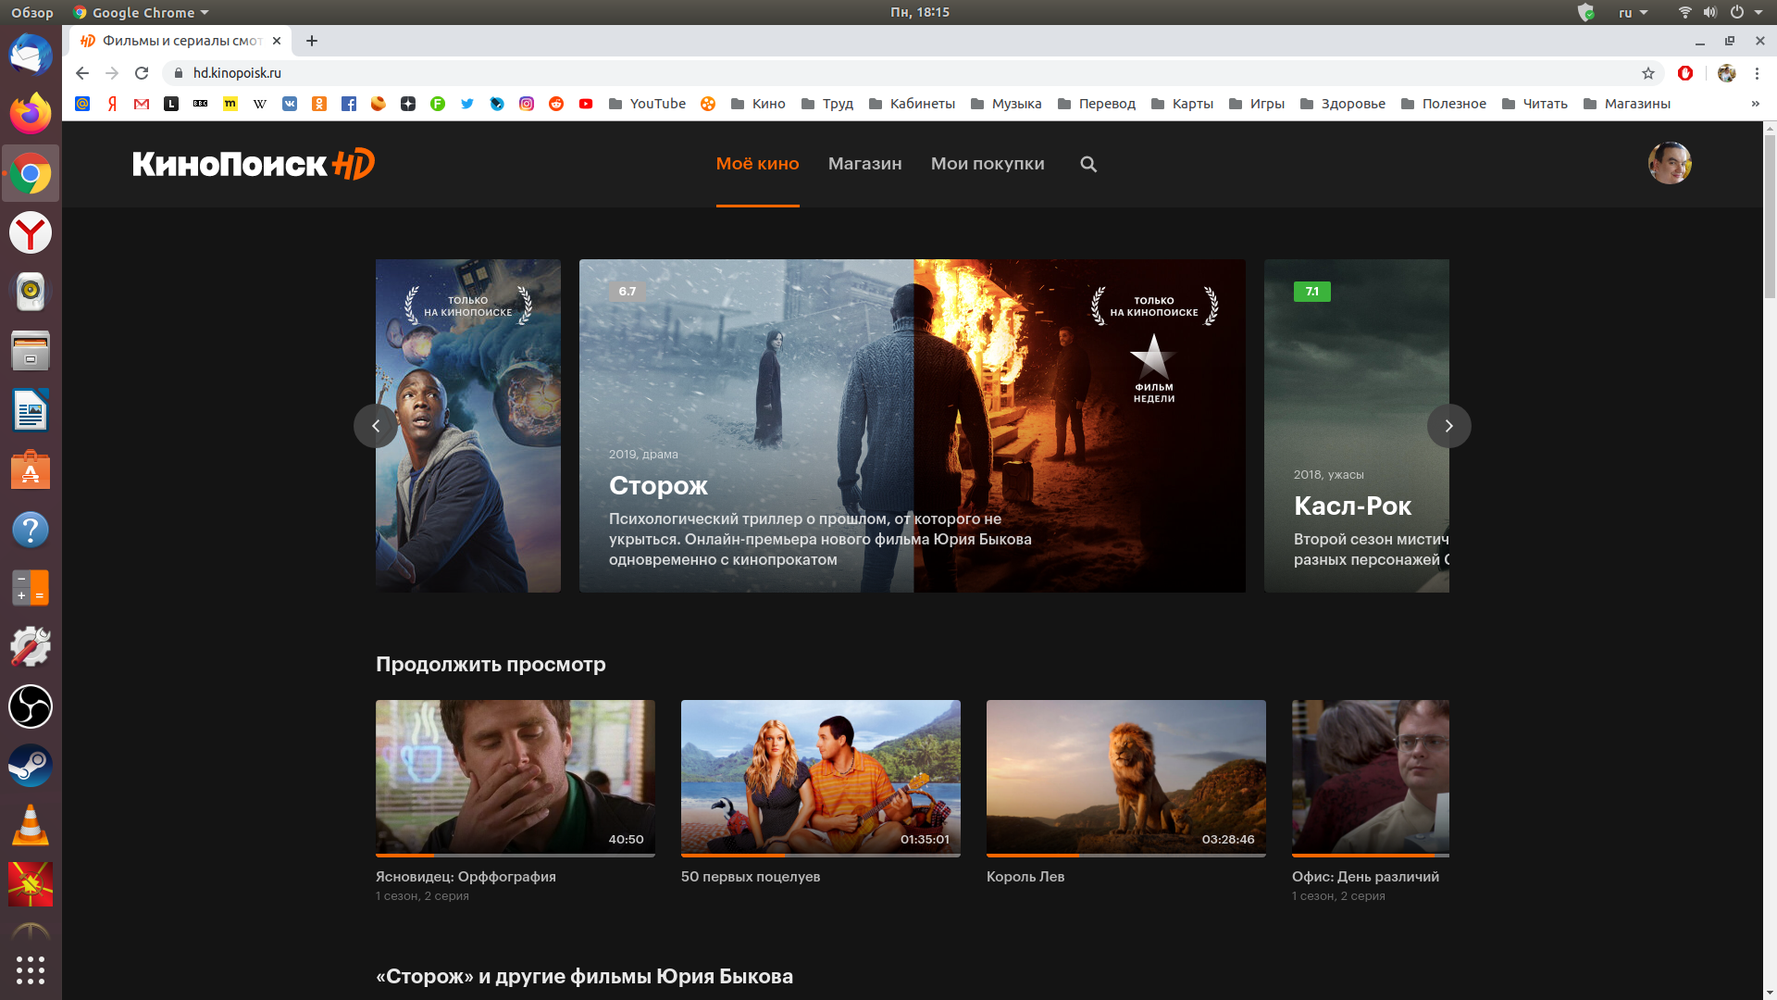This screenshot has width=1777, height=1000.
Task: Continue watching 50 первых поцелуев
Action: [x=820, y=778]
